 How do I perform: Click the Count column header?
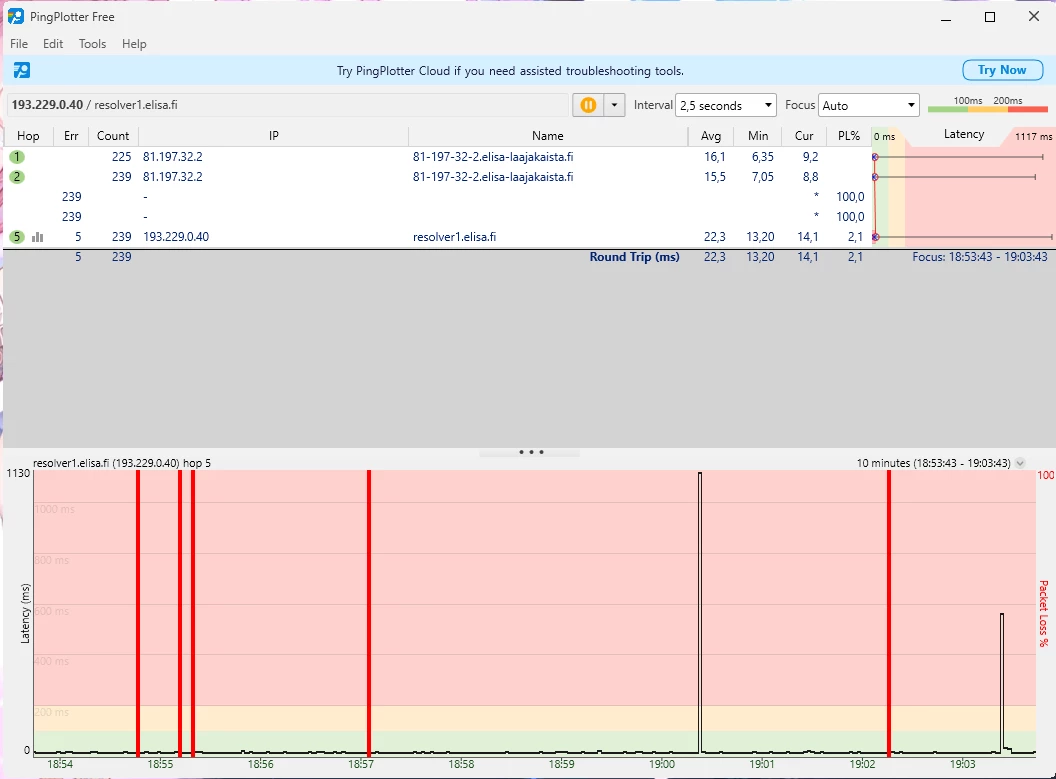point(113,136)
